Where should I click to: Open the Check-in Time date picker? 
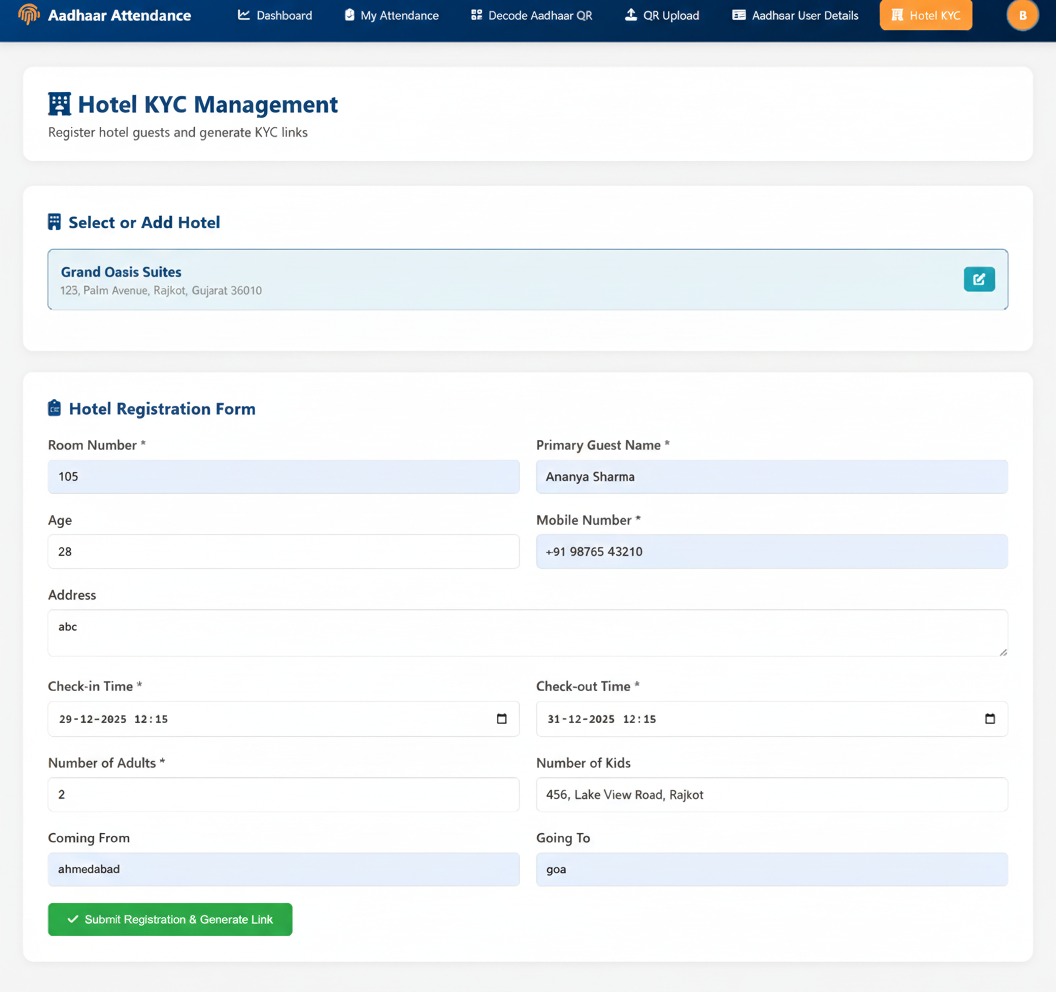click(x=501, y=718)
